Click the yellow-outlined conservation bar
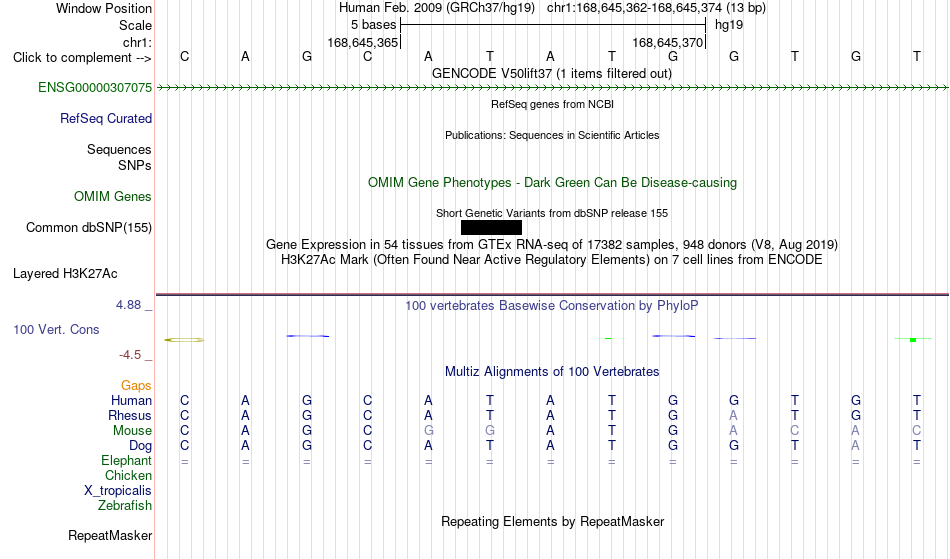Viewport: 950px width, 559px height. point(184,340)
